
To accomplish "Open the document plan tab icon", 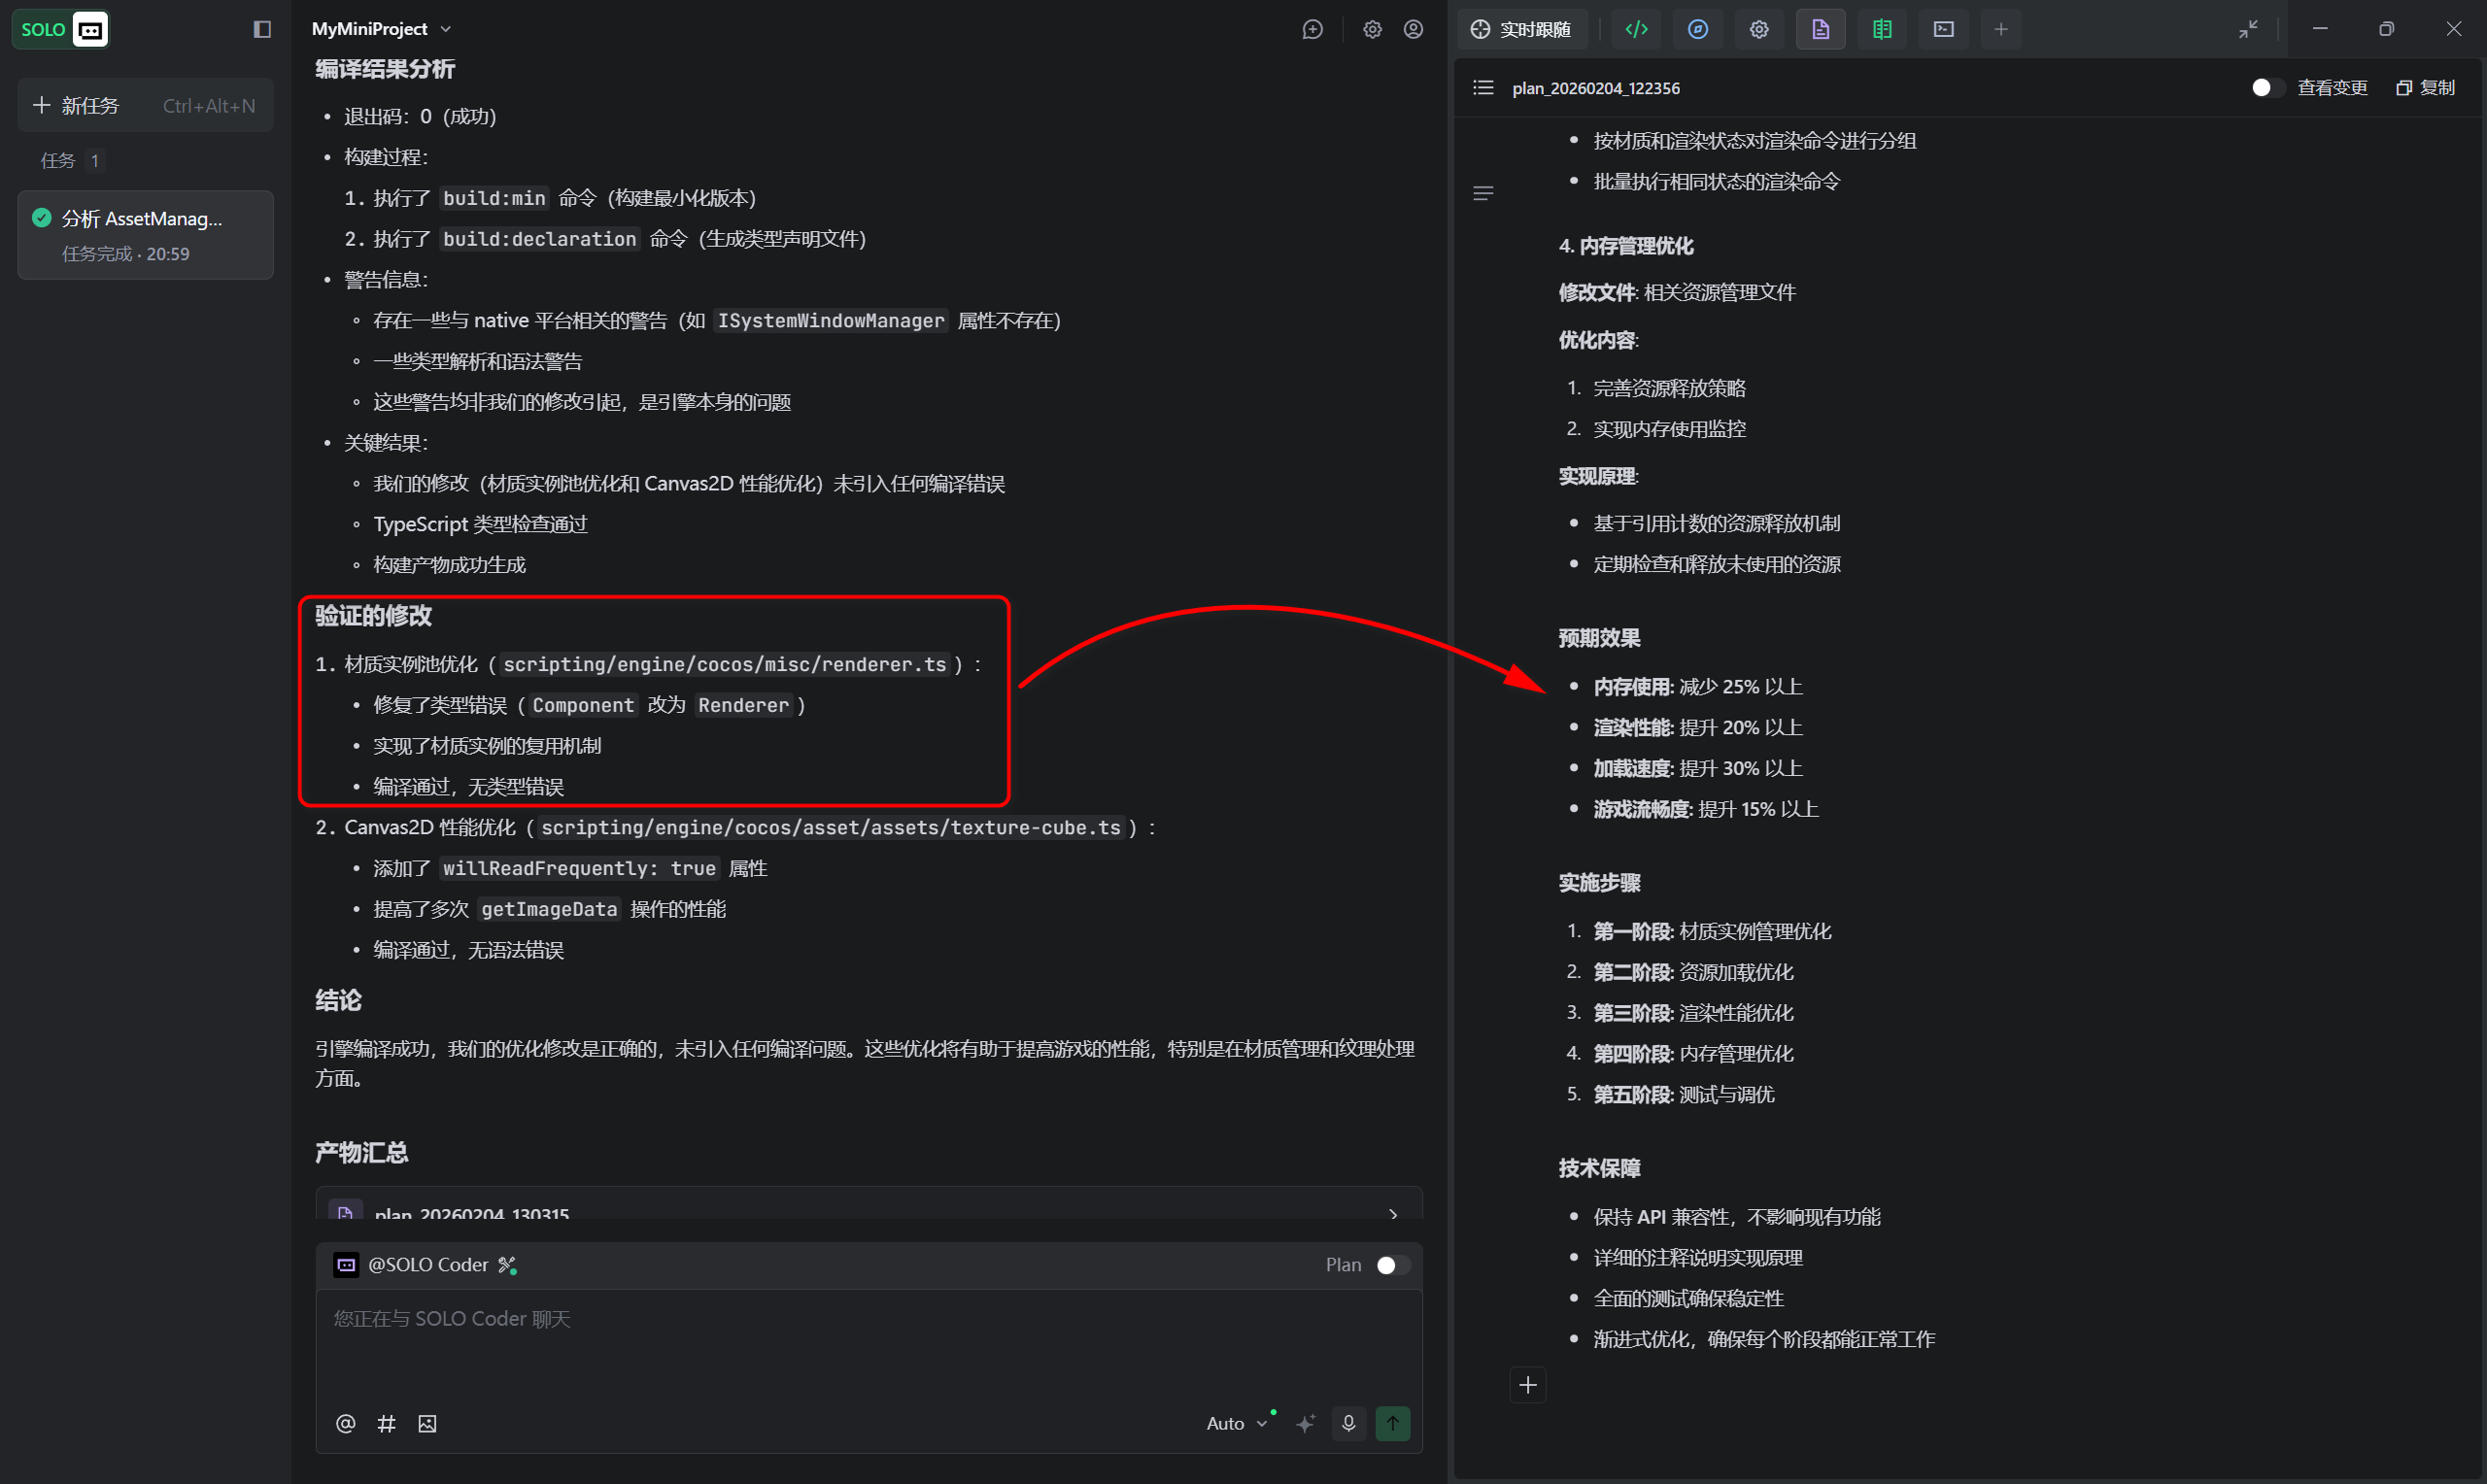I will 1820,29.
